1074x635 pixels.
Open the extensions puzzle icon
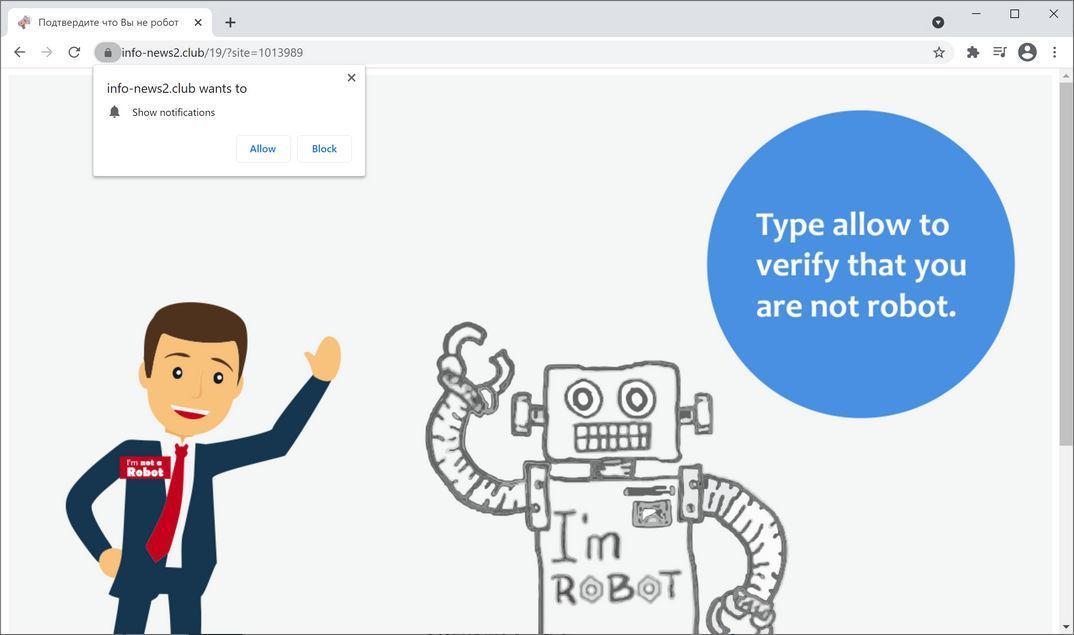(971, 52)
